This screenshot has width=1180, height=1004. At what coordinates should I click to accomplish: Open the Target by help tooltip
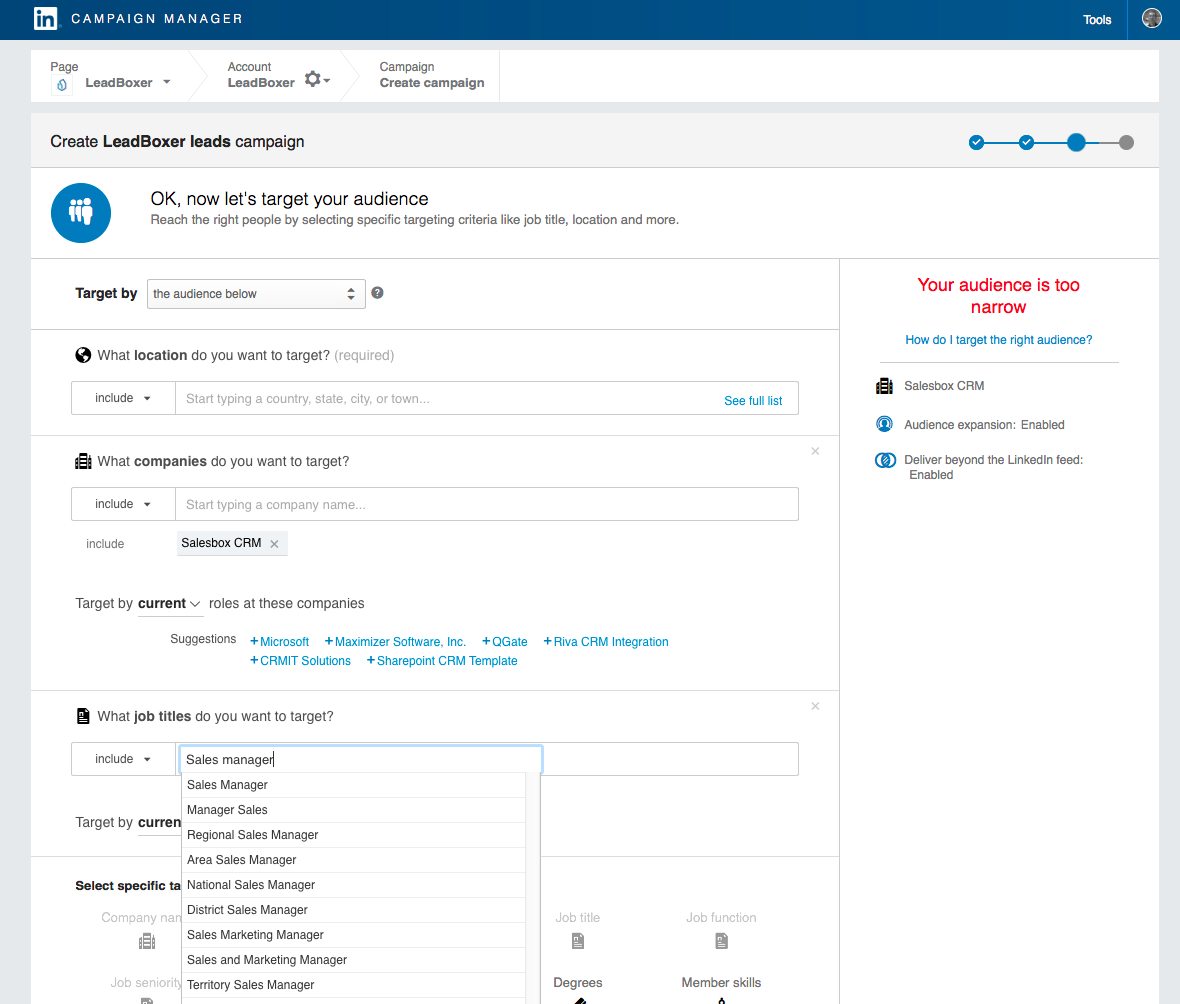click(x=377, y=293)
